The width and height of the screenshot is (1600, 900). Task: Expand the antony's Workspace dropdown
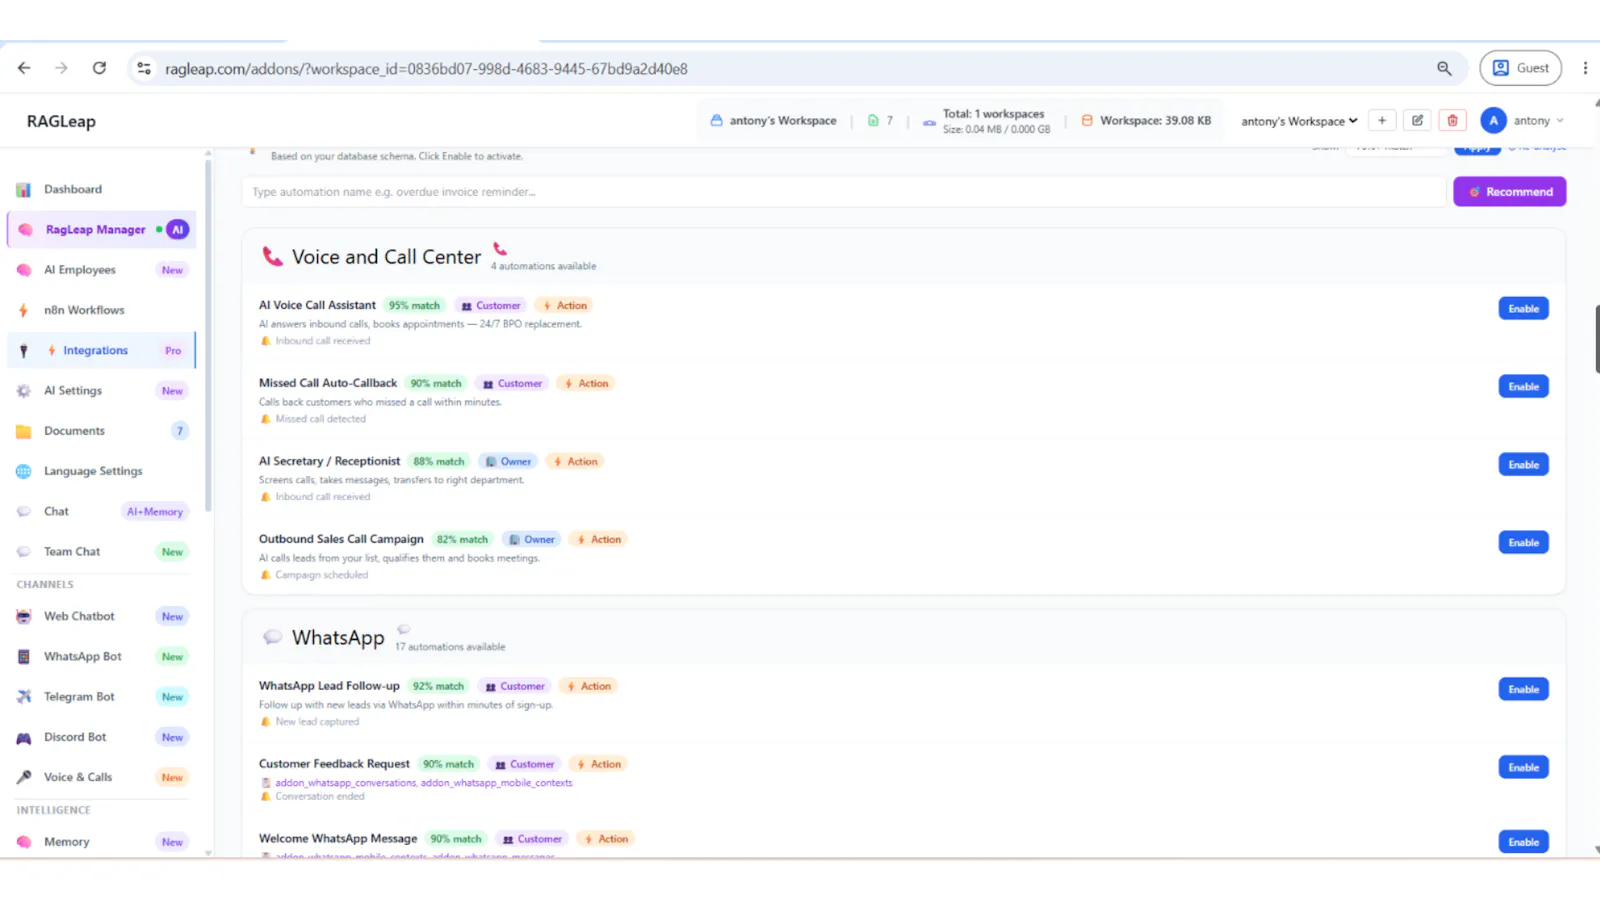click(x=1299, y=121)
